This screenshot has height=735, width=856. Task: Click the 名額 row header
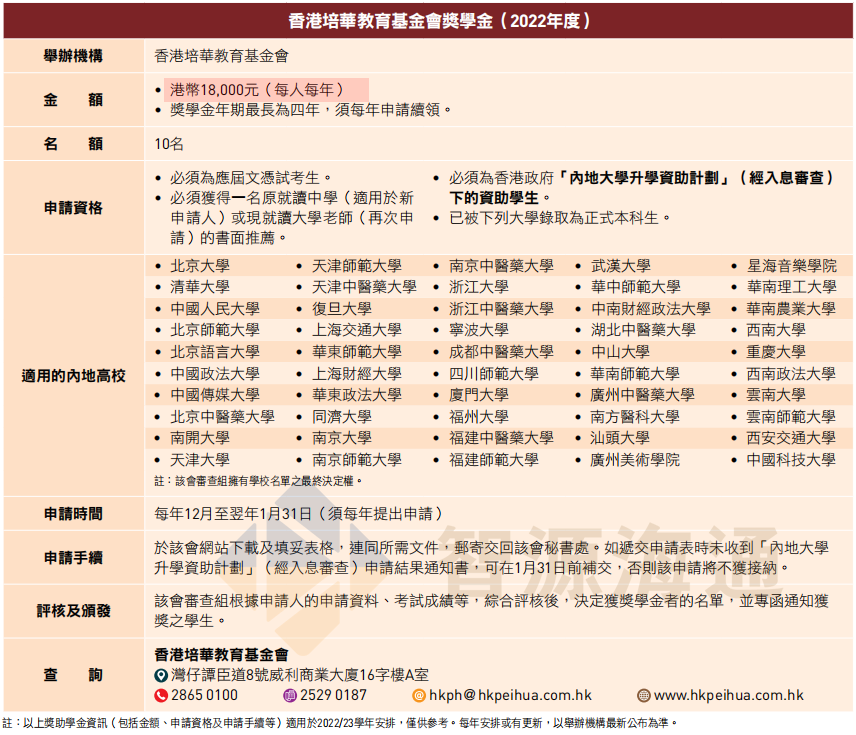(74, 144)
